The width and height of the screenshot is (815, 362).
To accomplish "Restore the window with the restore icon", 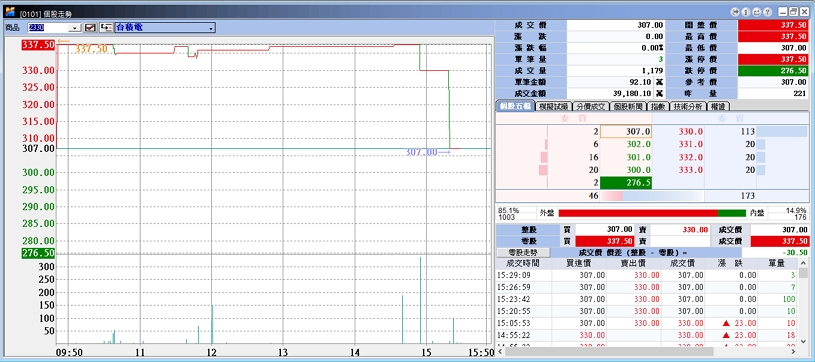I will pyautogui.click(x=793, y=11).
